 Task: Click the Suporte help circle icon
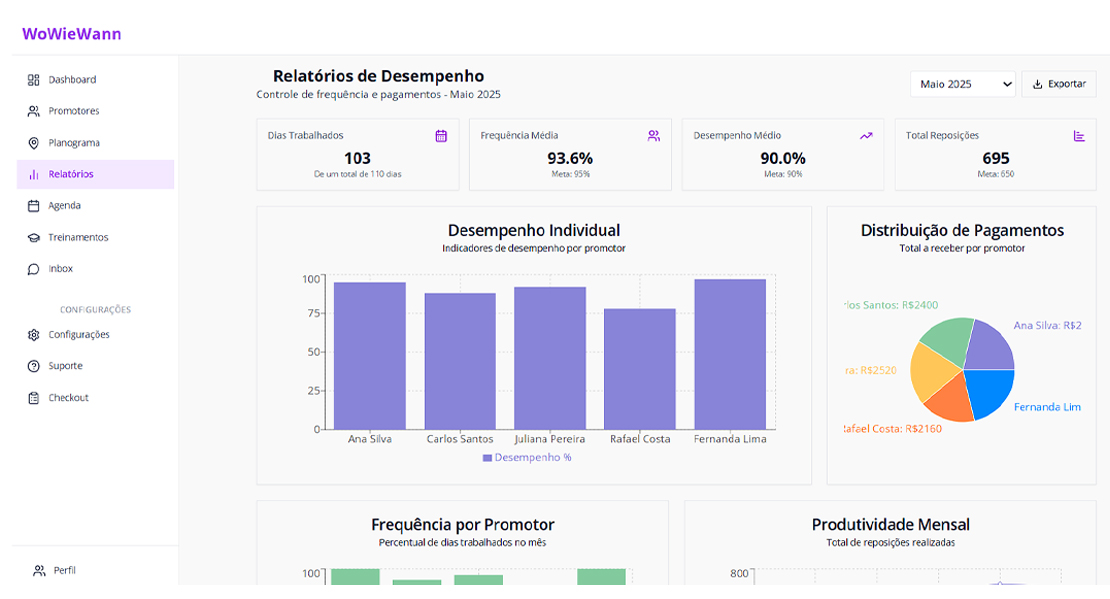(x=33, y=366)
